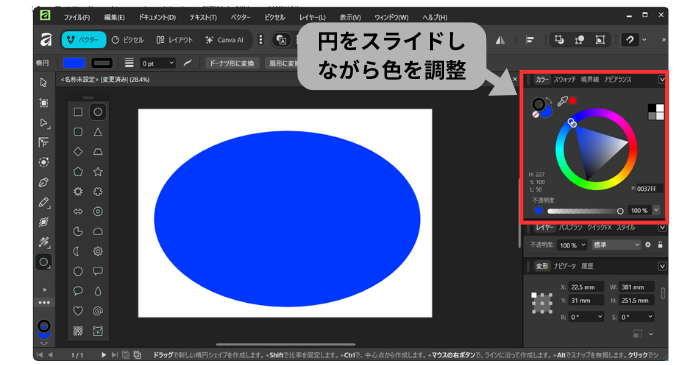The width and height of the screenshot is (698, 365).
Task: Open rotation R dropdown in Transform panel
Action: click(x=600, y=316)
